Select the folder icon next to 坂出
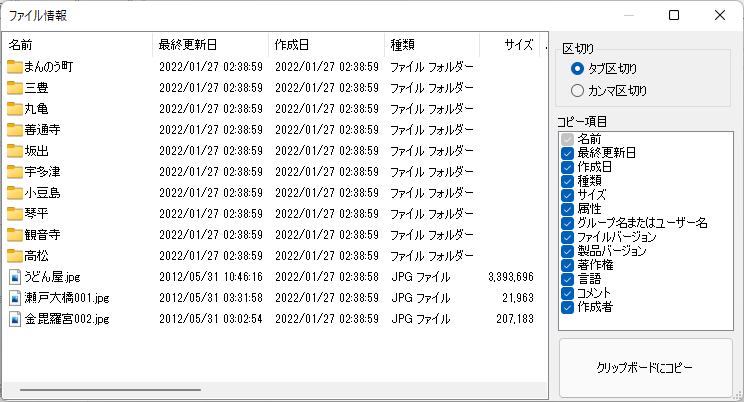744x402 pixels. pos(15,151)
